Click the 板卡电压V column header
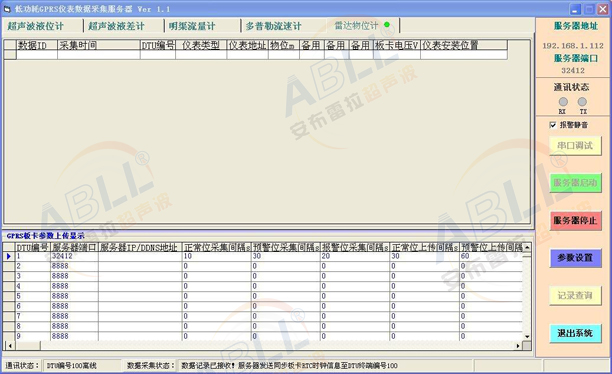Viewport: 612px width, 374px height. click(x=397, y=45)
